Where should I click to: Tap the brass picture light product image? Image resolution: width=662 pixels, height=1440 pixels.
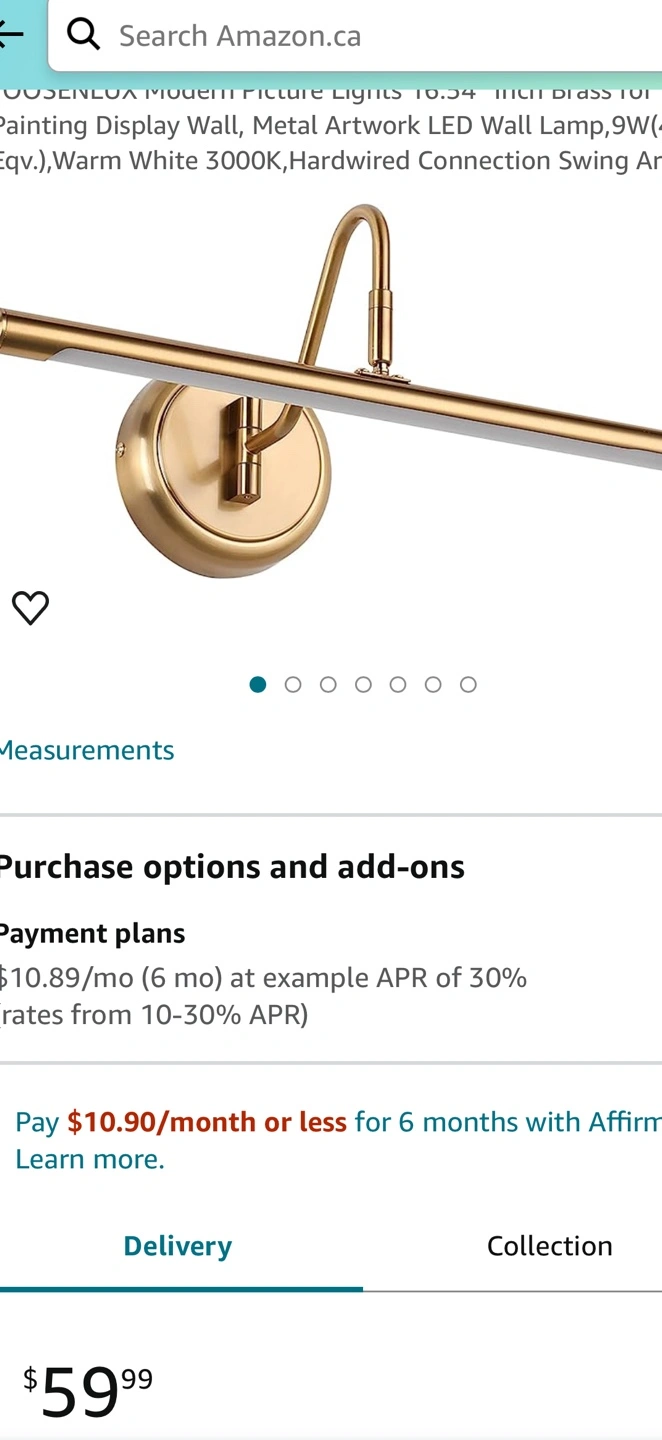330,390
